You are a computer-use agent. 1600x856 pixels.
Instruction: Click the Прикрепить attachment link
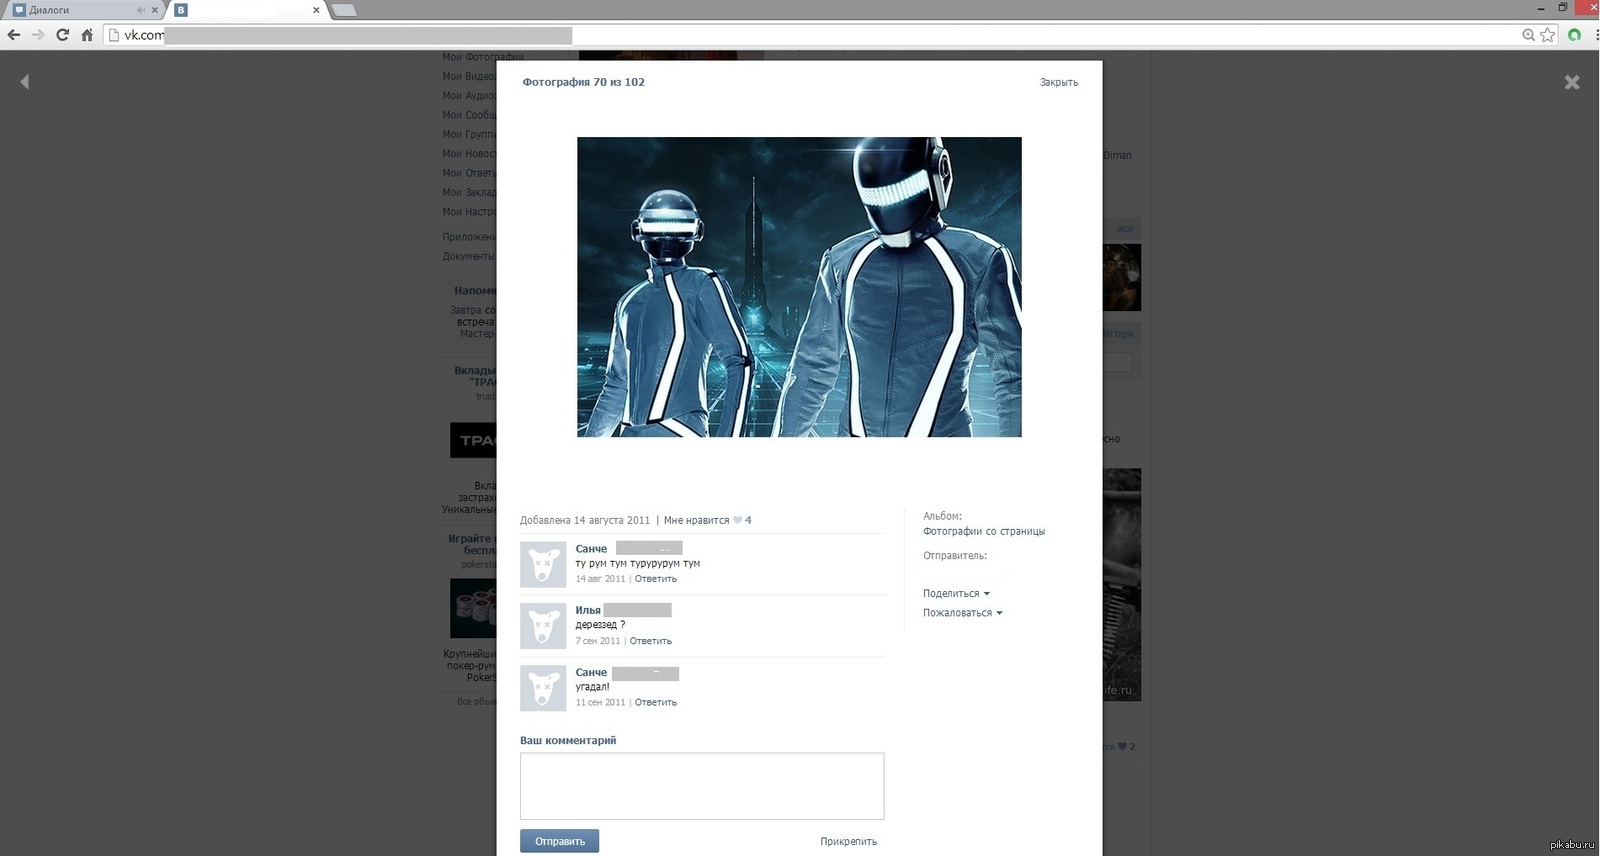pyautogui.click(x=848, y=842)
